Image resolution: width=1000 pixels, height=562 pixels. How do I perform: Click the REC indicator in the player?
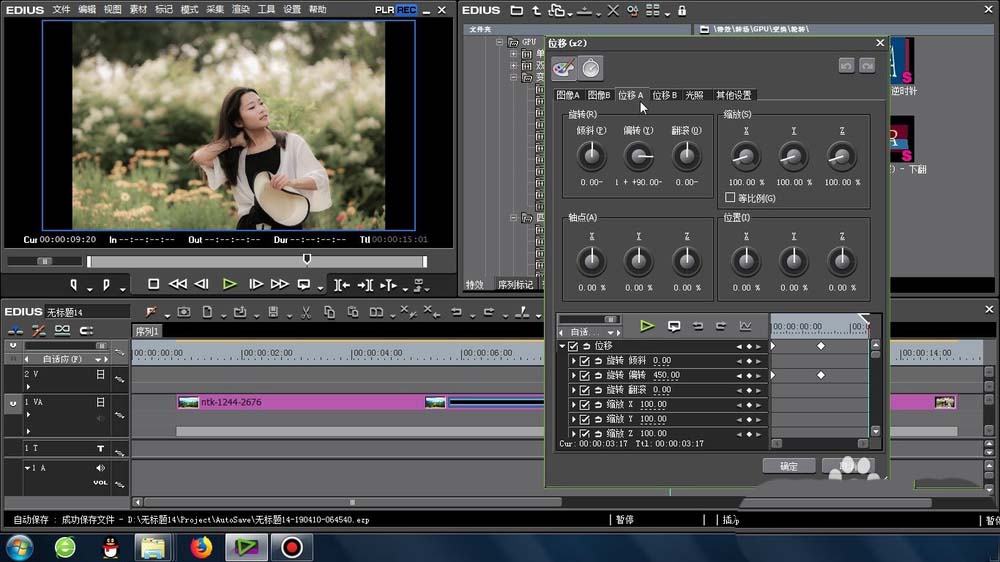pyautogui.click(x=406, y=10)
